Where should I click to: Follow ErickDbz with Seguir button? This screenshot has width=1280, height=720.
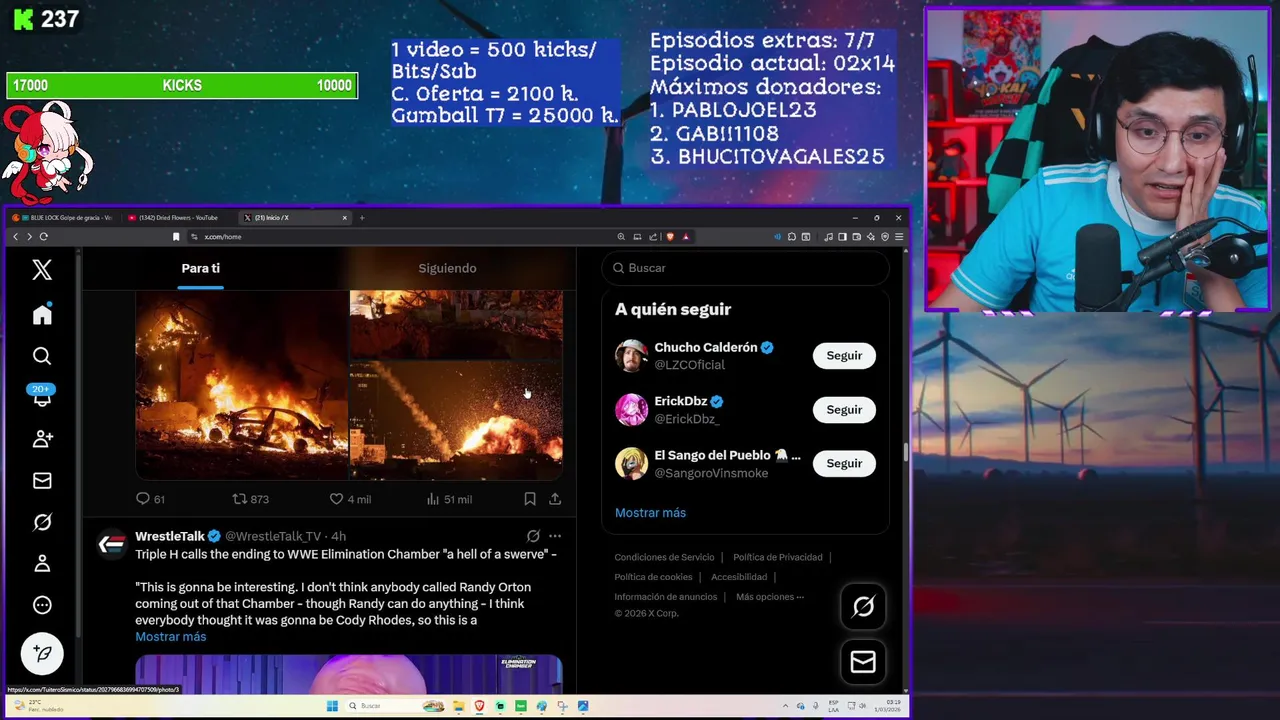pos(844,410)
